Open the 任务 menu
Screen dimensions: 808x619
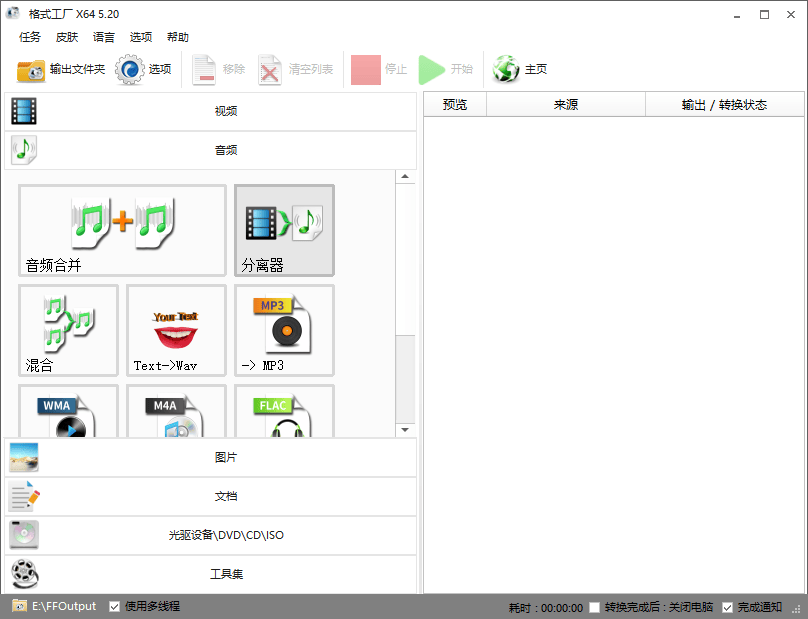(x=29, y=37)
